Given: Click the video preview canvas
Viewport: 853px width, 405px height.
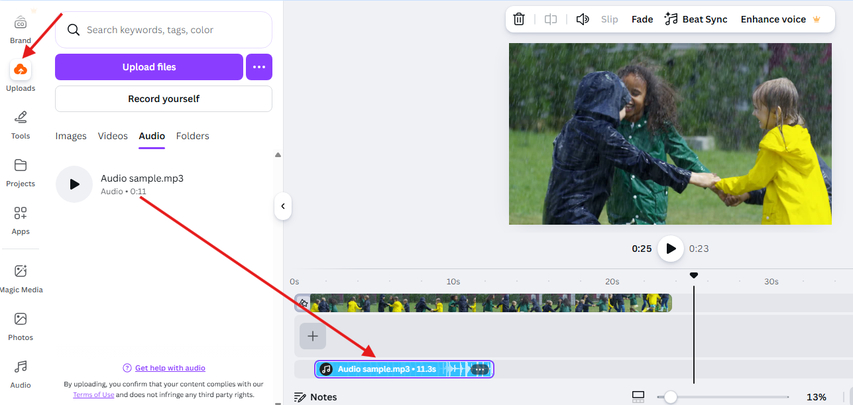Looking at the screenshot, I should pos(670,134).
